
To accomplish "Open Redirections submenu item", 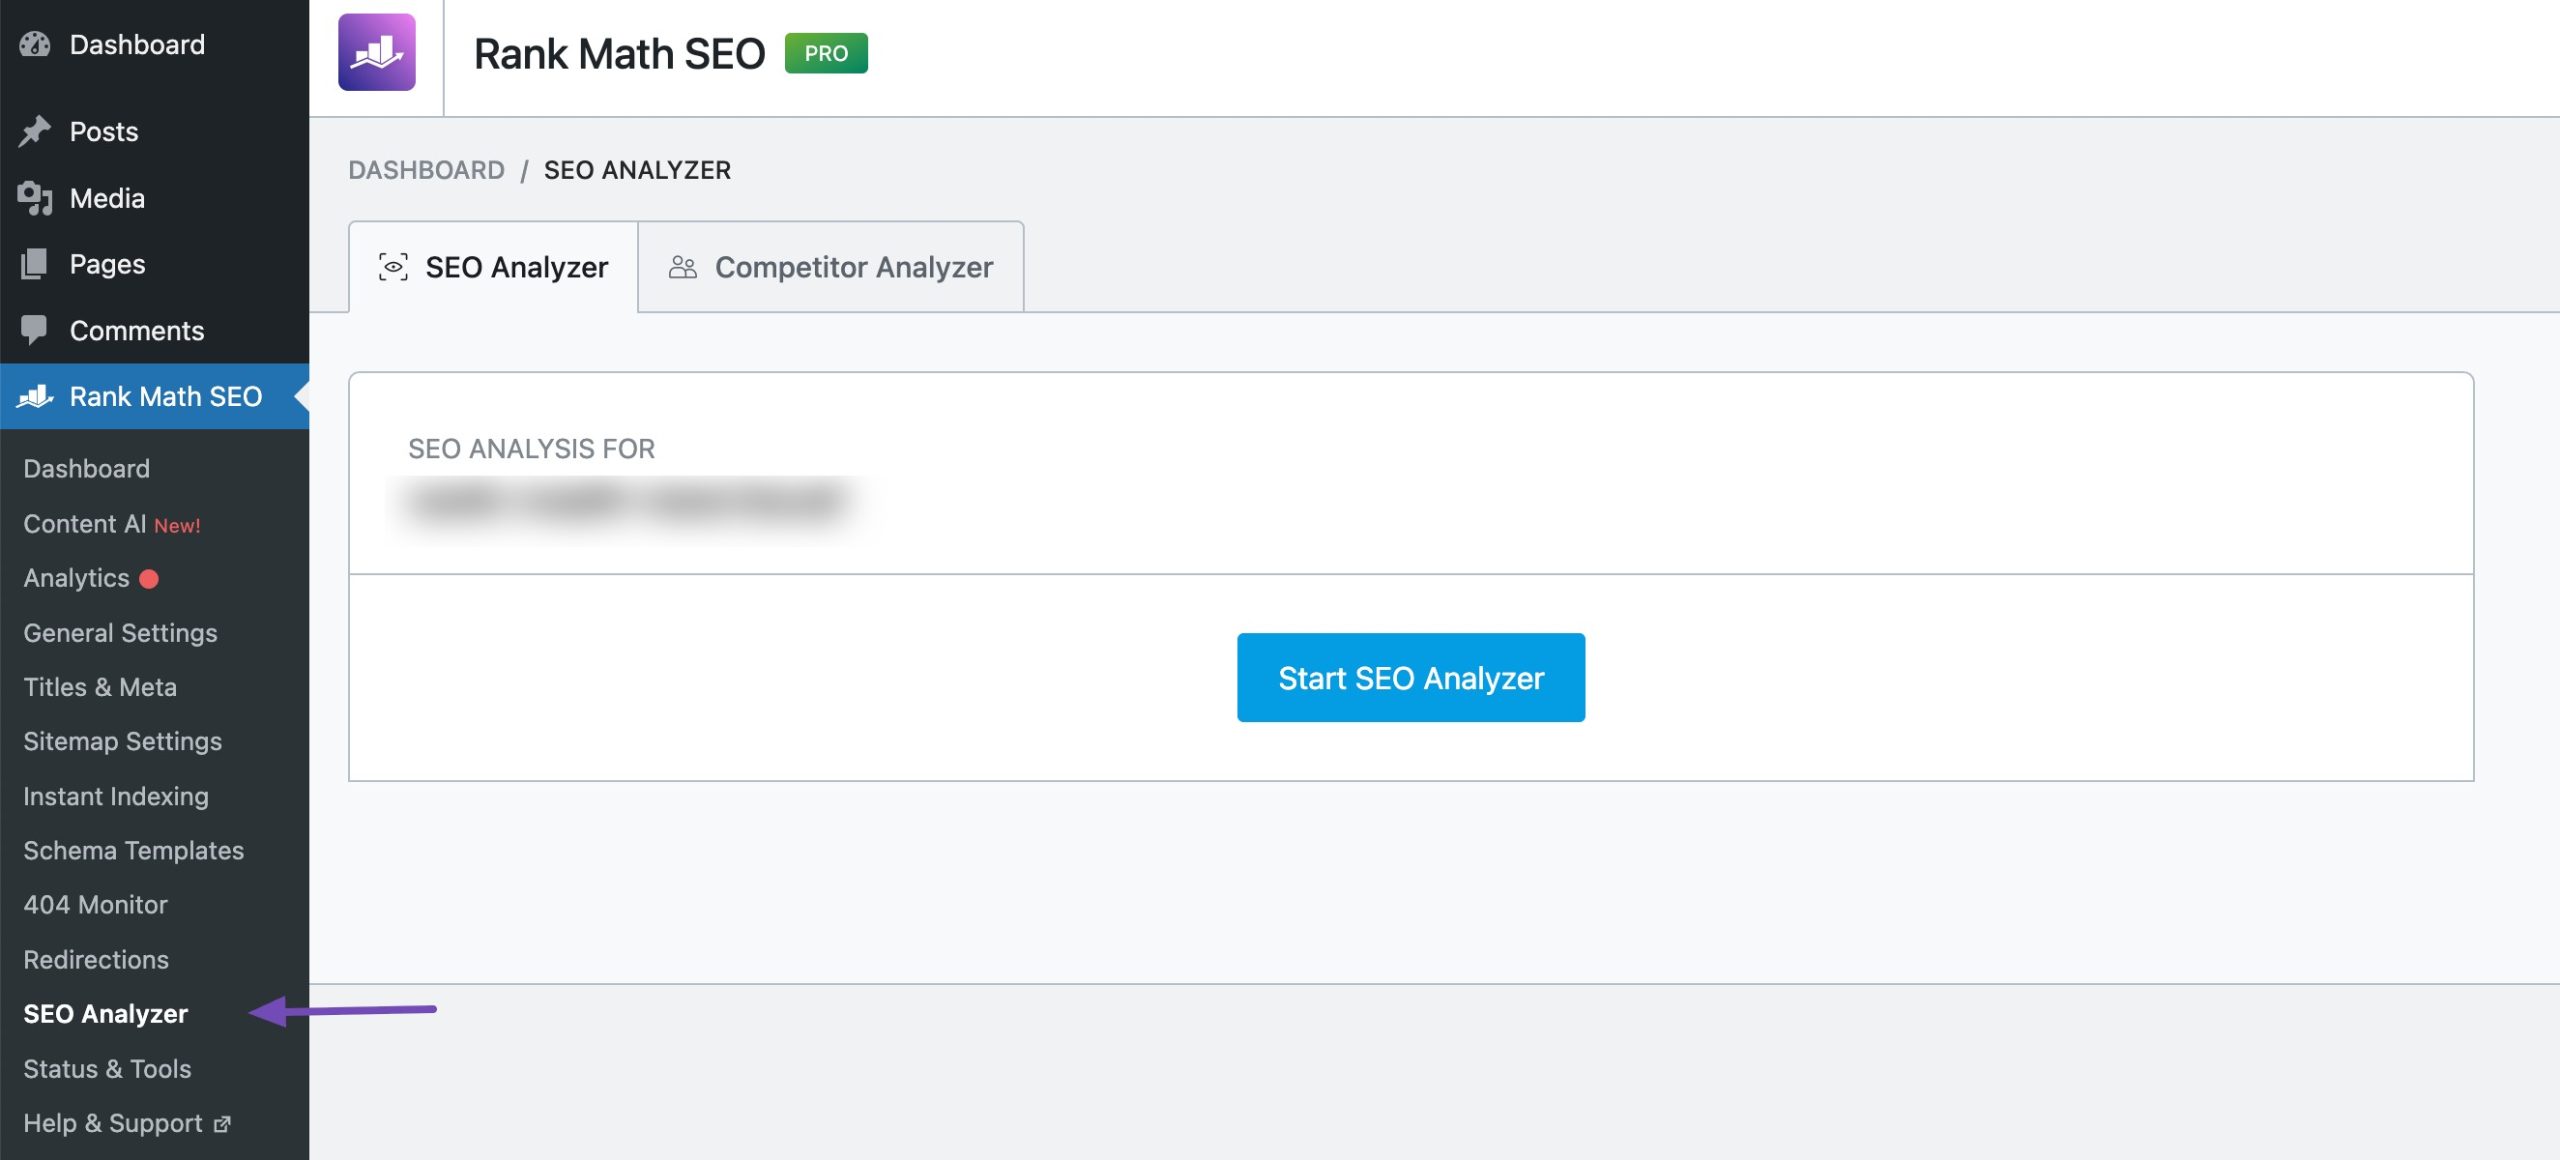I will (x=96, y=959).
